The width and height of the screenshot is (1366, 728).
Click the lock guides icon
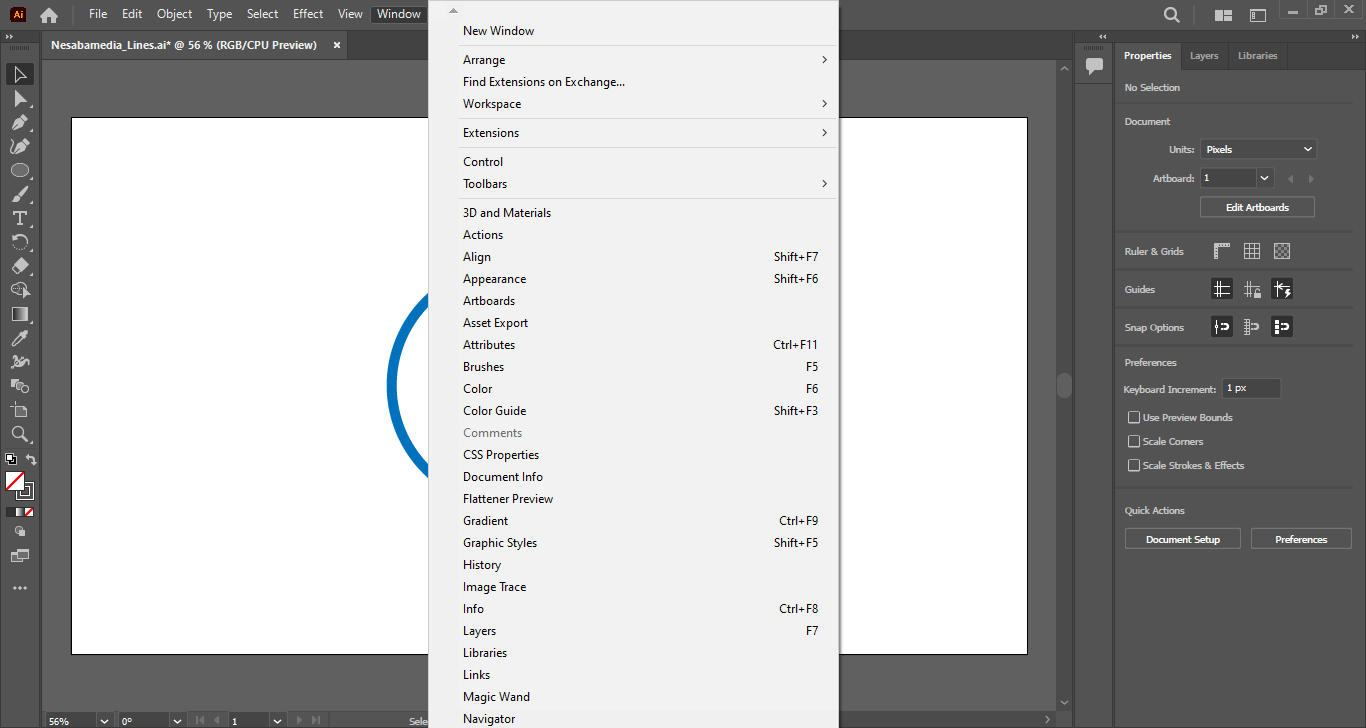1252,289
